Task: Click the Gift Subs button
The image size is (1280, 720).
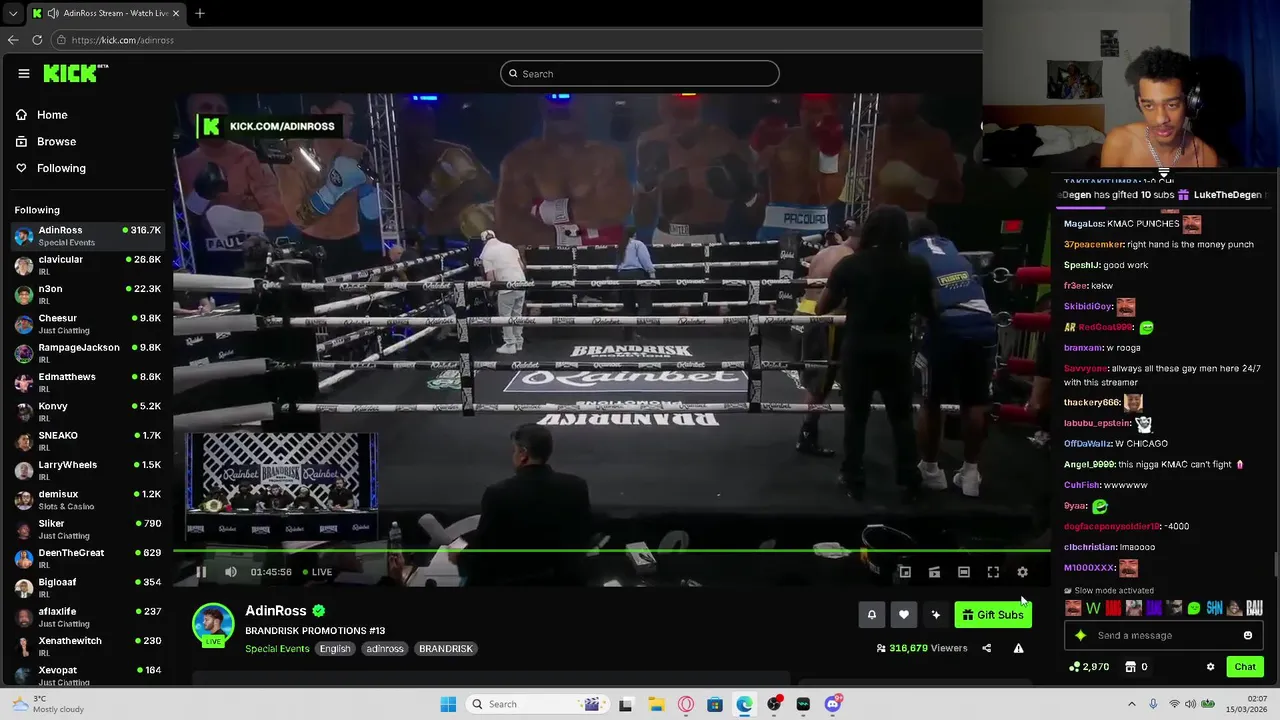Action: pyautogui.click(x=993, y=615)
